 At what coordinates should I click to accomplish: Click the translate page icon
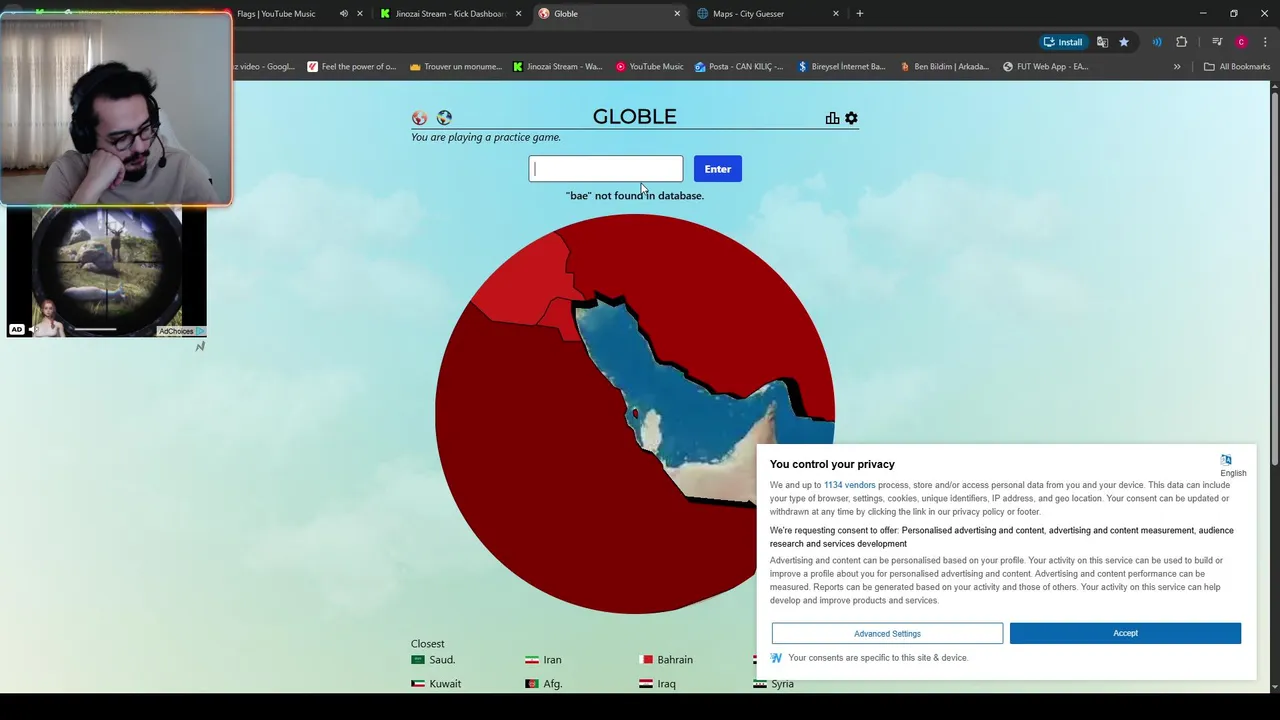1102,42
